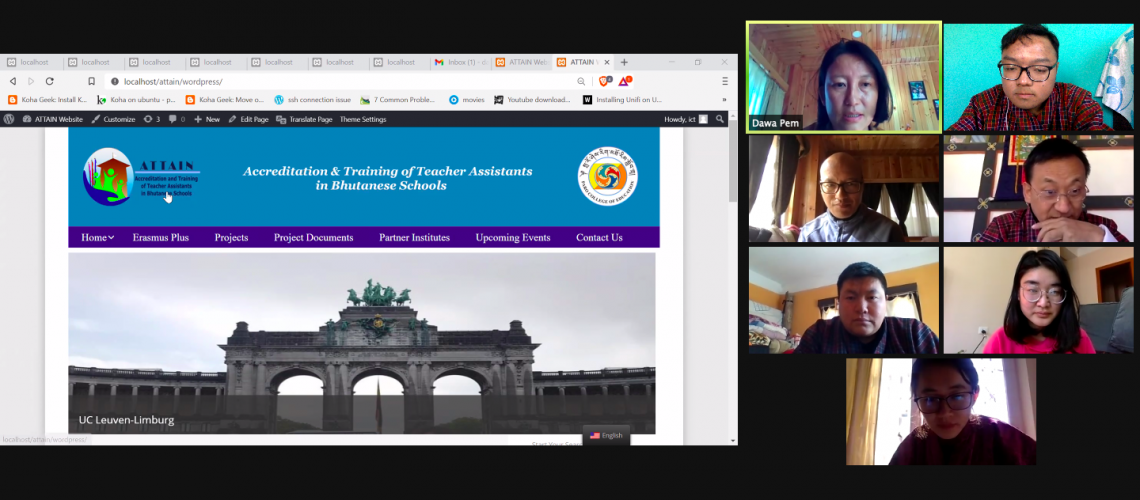Open the ATTAIN Website dashboard menu

point(52,119)
